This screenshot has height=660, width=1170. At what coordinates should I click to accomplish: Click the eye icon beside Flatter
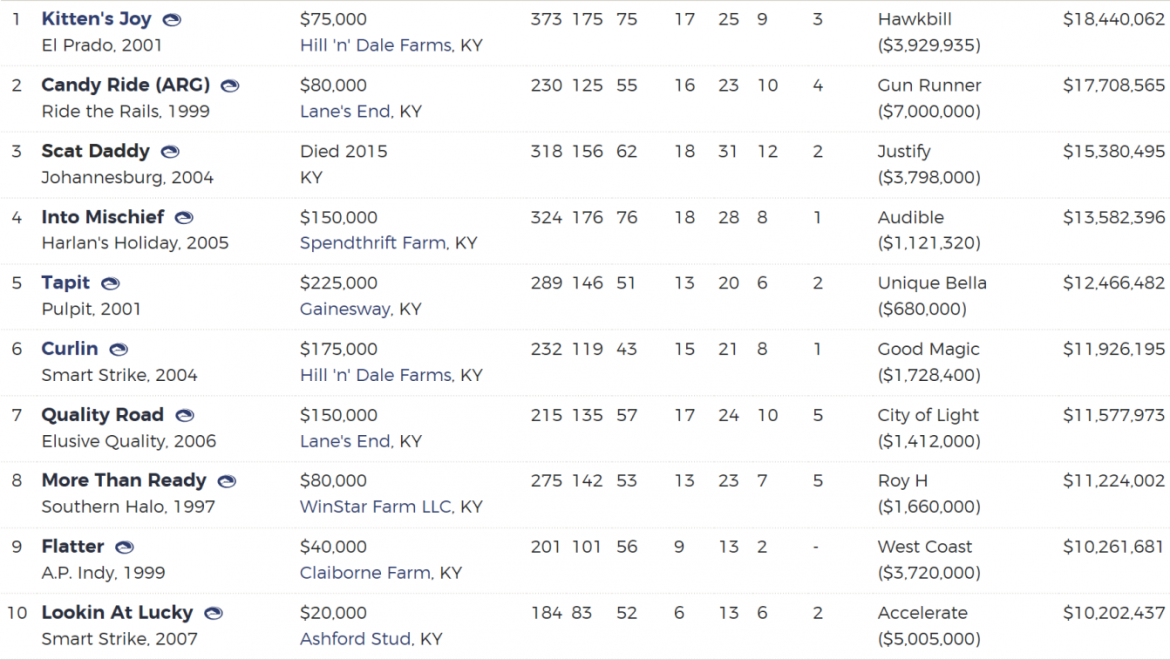124,547
